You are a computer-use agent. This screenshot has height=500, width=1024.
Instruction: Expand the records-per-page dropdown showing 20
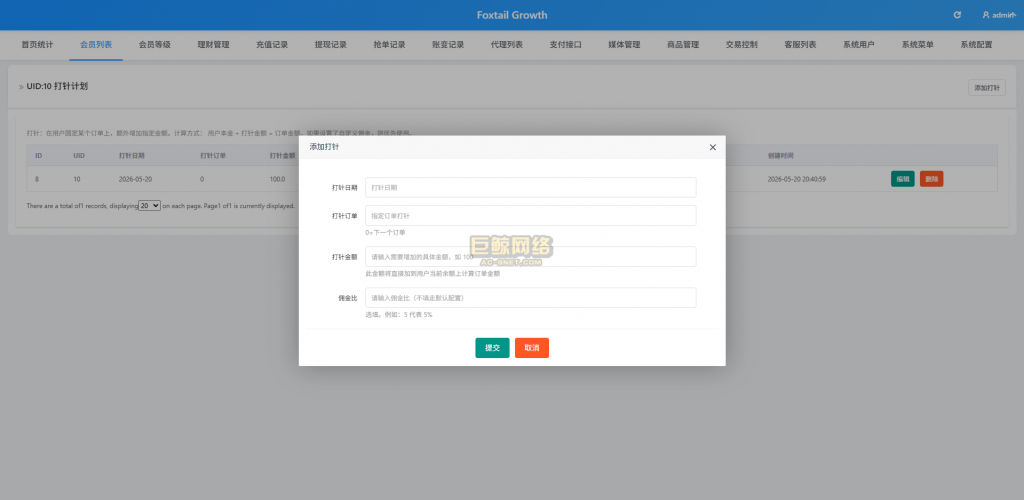pos(150,205)
